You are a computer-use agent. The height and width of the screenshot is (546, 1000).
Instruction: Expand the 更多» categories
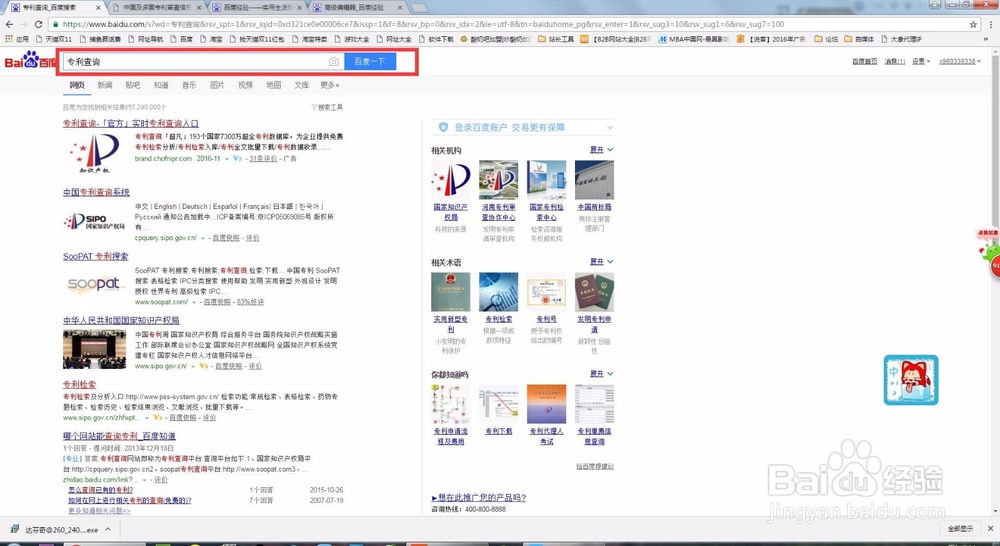(x=330, y=85)
